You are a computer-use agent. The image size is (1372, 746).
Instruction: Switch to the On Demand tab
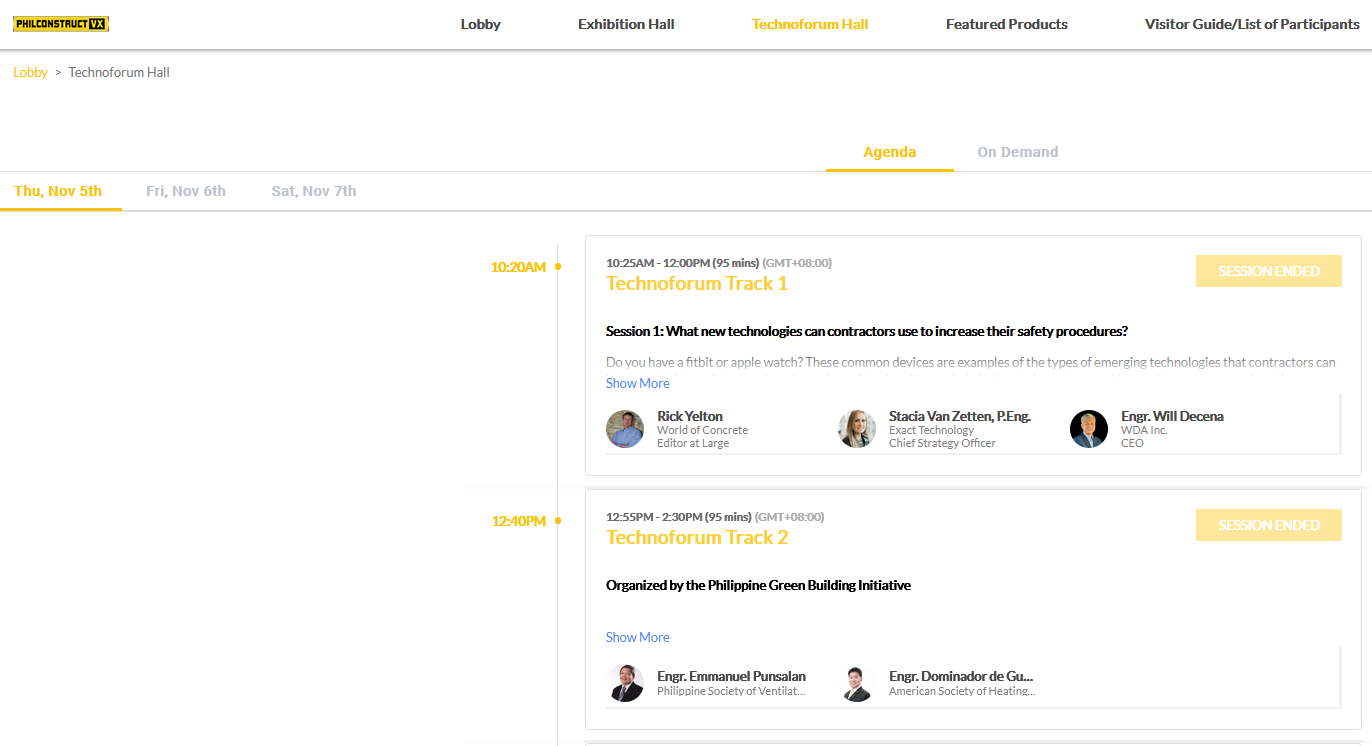coord(1018,152)
